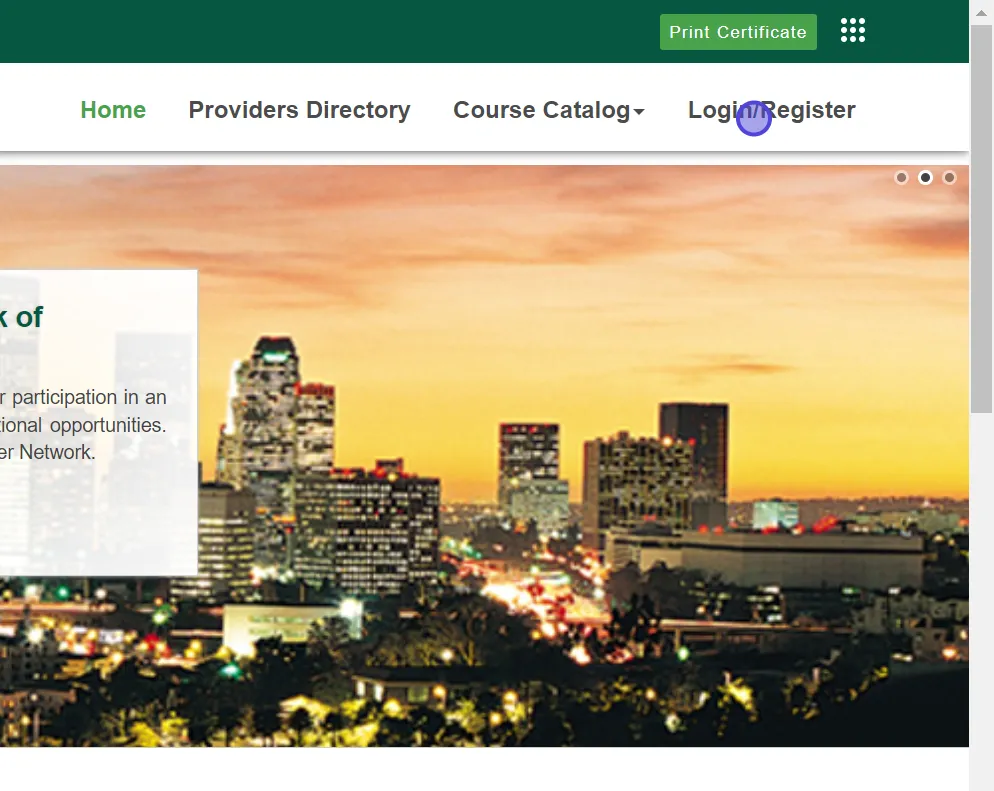994x791 pixels.
Task: Click the scrollbar up arrow
Action: pyautogui.click(x=981, y=10)
